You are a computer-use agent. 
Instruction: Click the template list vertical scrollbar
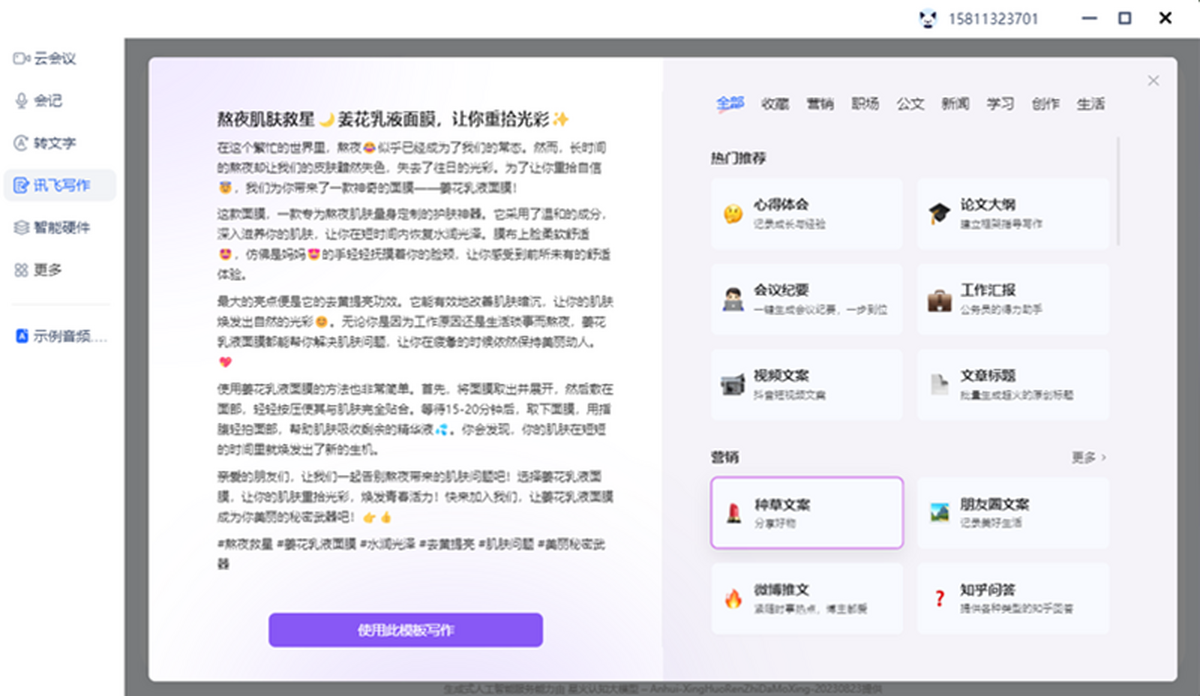[1119, 190]
